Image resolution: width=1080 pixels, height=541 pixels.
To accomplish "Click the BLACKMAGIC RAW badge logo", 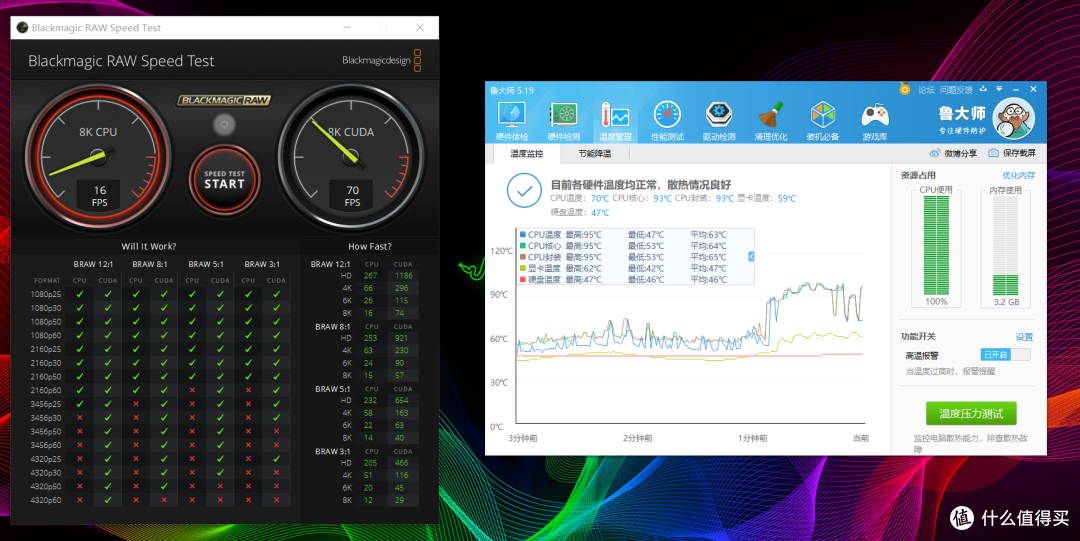I will [224, 101].
